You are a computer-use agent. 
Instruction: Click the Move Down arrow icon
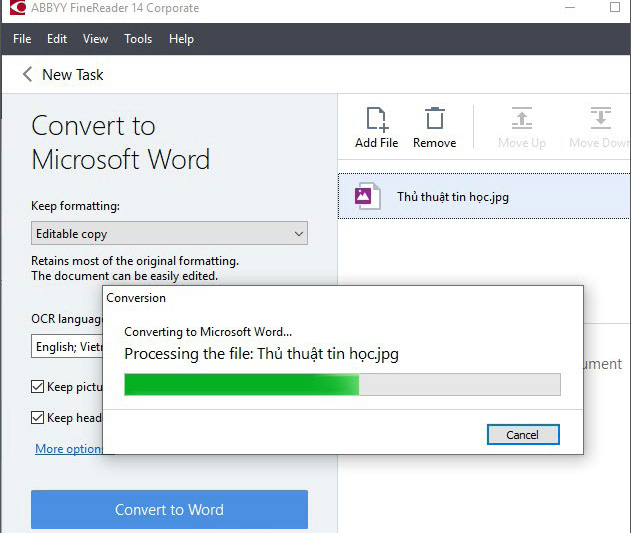599,119
